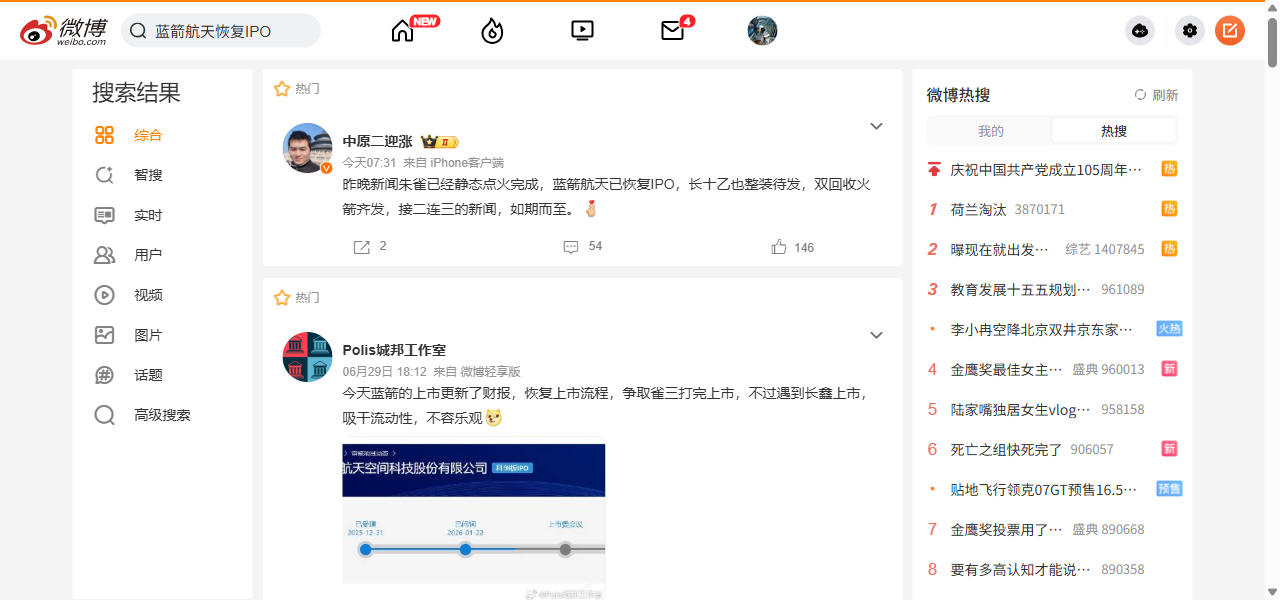Switch to 热搜 tab in hot search

pos(1114,131)
